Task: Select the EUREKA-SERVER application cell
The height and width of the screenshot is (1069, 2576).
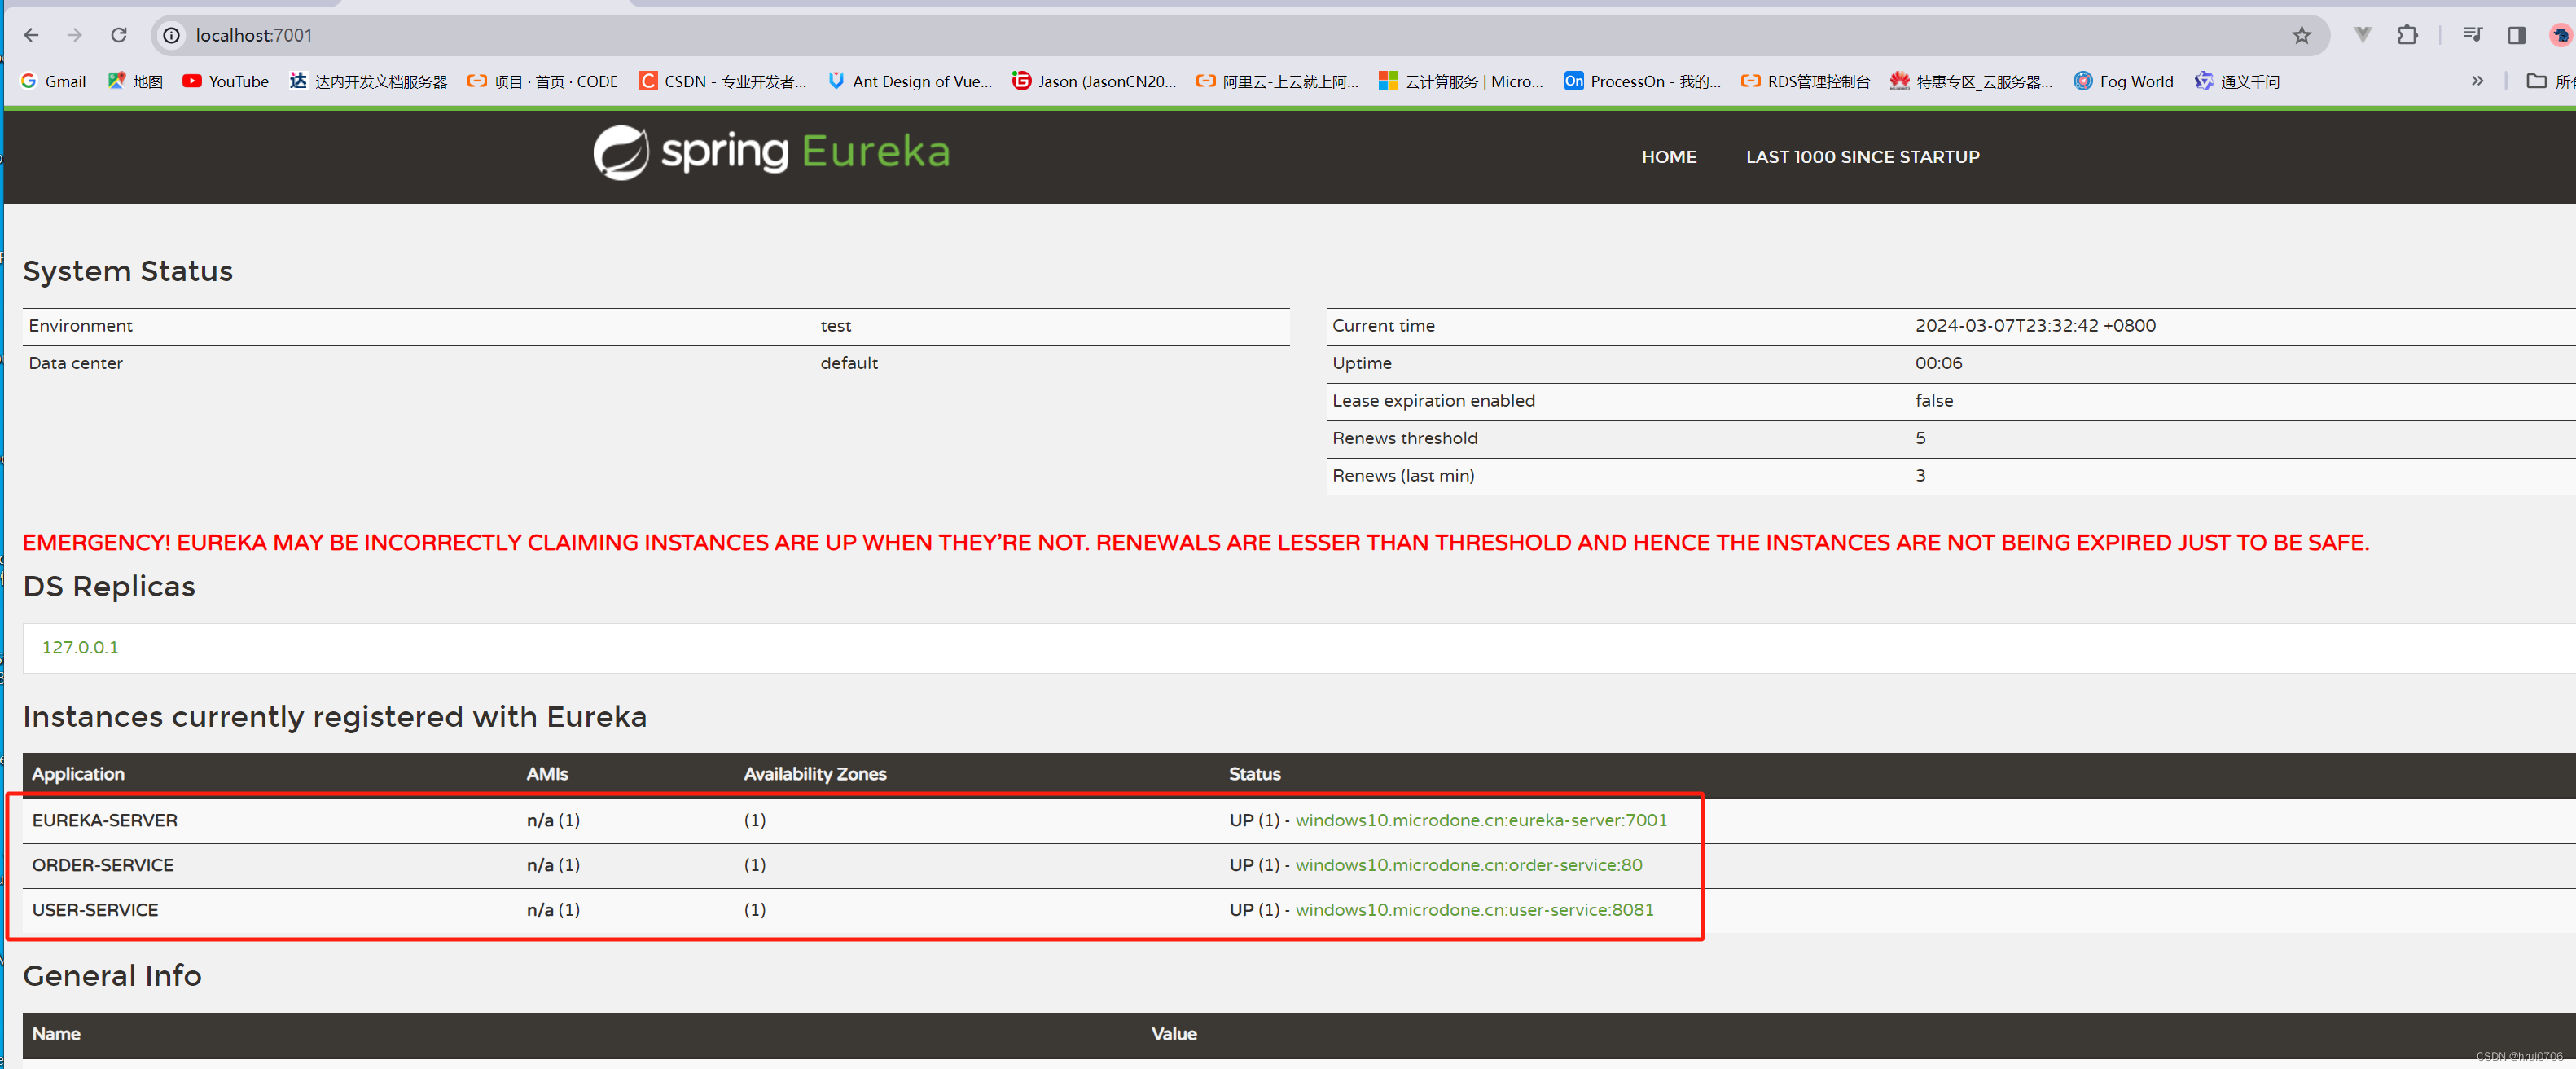Action: click(104, 820)
